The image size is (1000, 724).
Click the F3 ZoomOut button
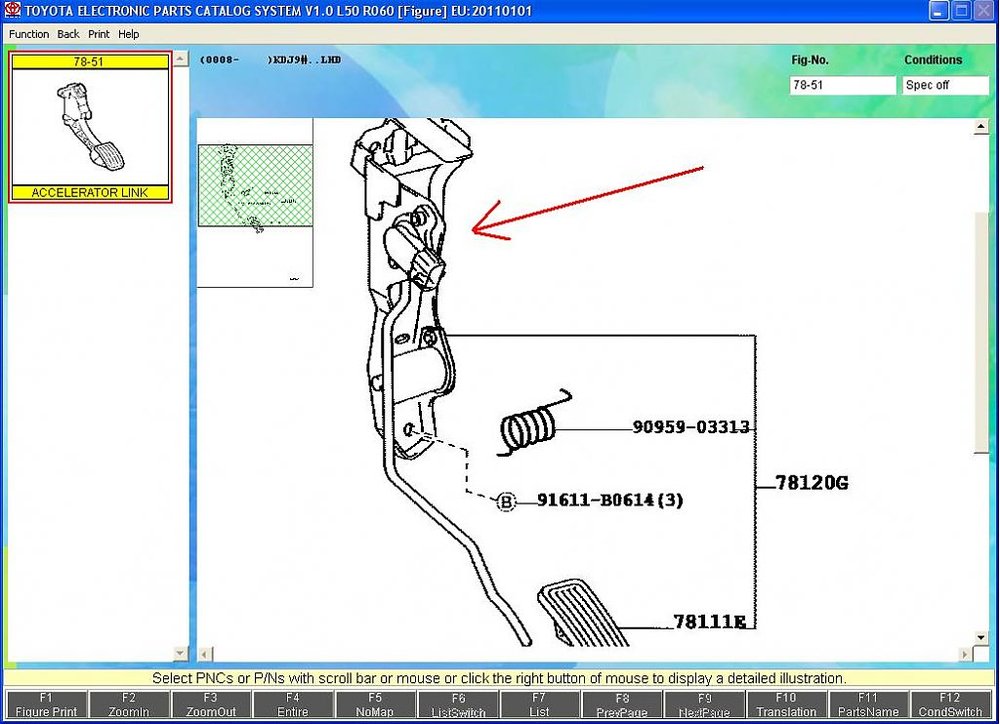(210, 704)
